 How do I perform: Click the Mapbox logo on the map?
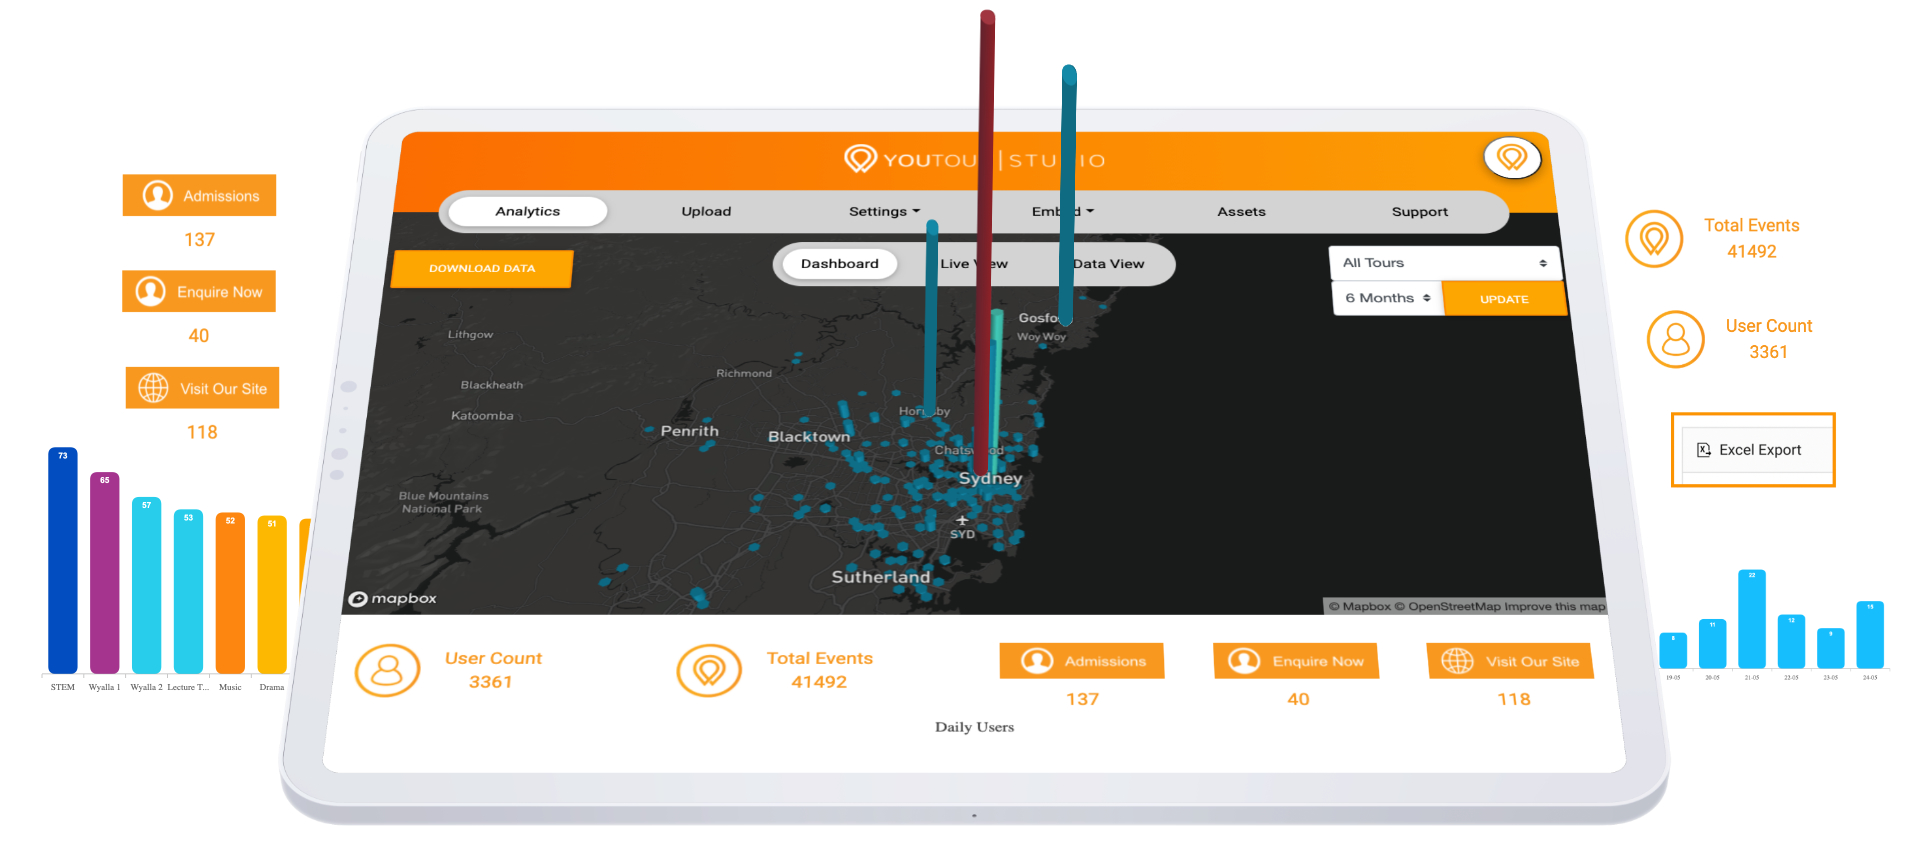393,599
